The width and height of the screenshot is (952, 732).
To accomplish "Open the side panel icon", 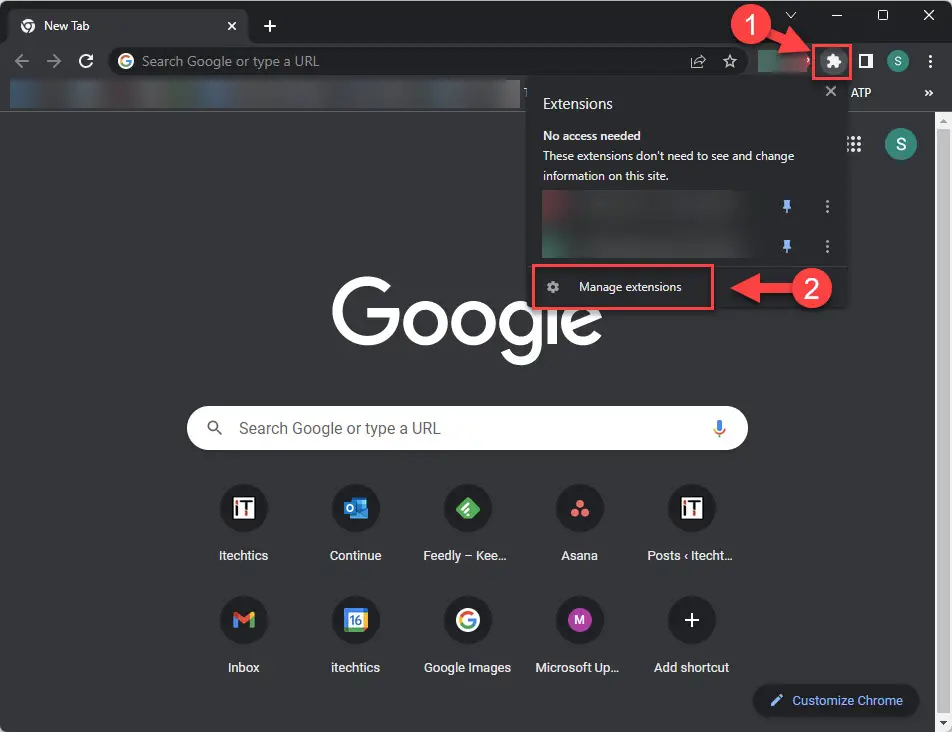I will (866, 61).
